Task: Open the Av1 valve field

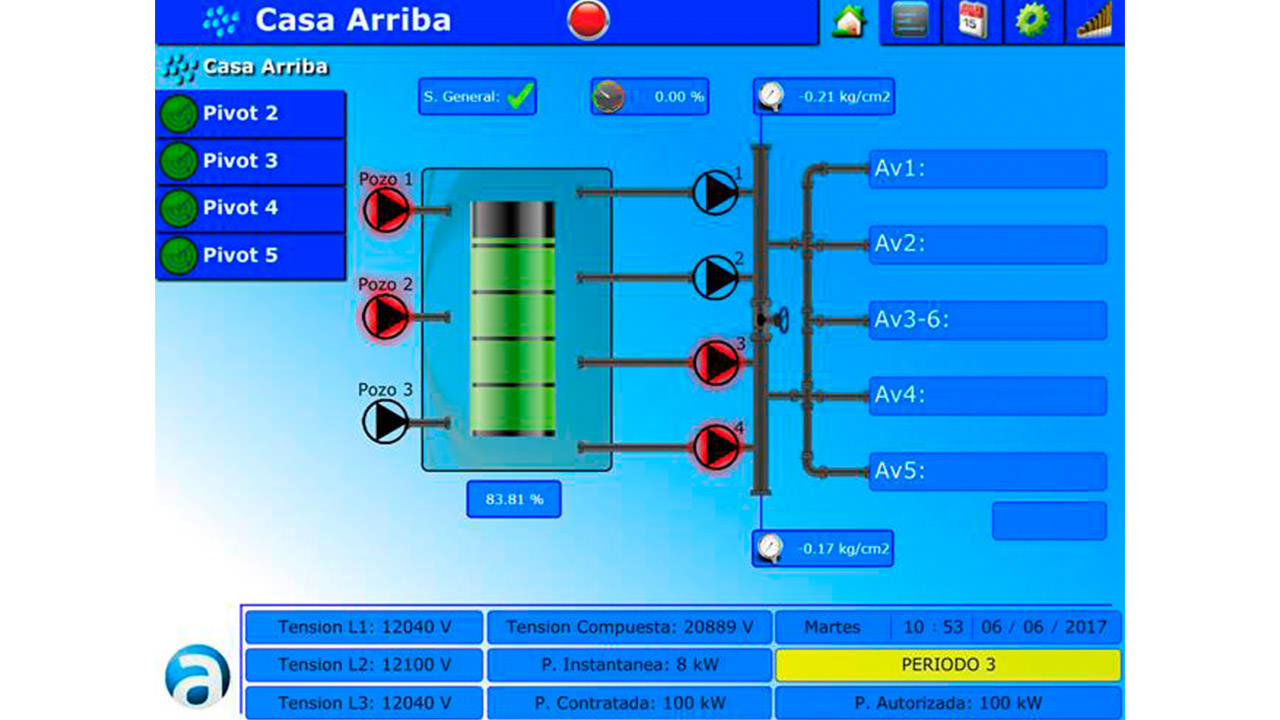Action: 987,169
